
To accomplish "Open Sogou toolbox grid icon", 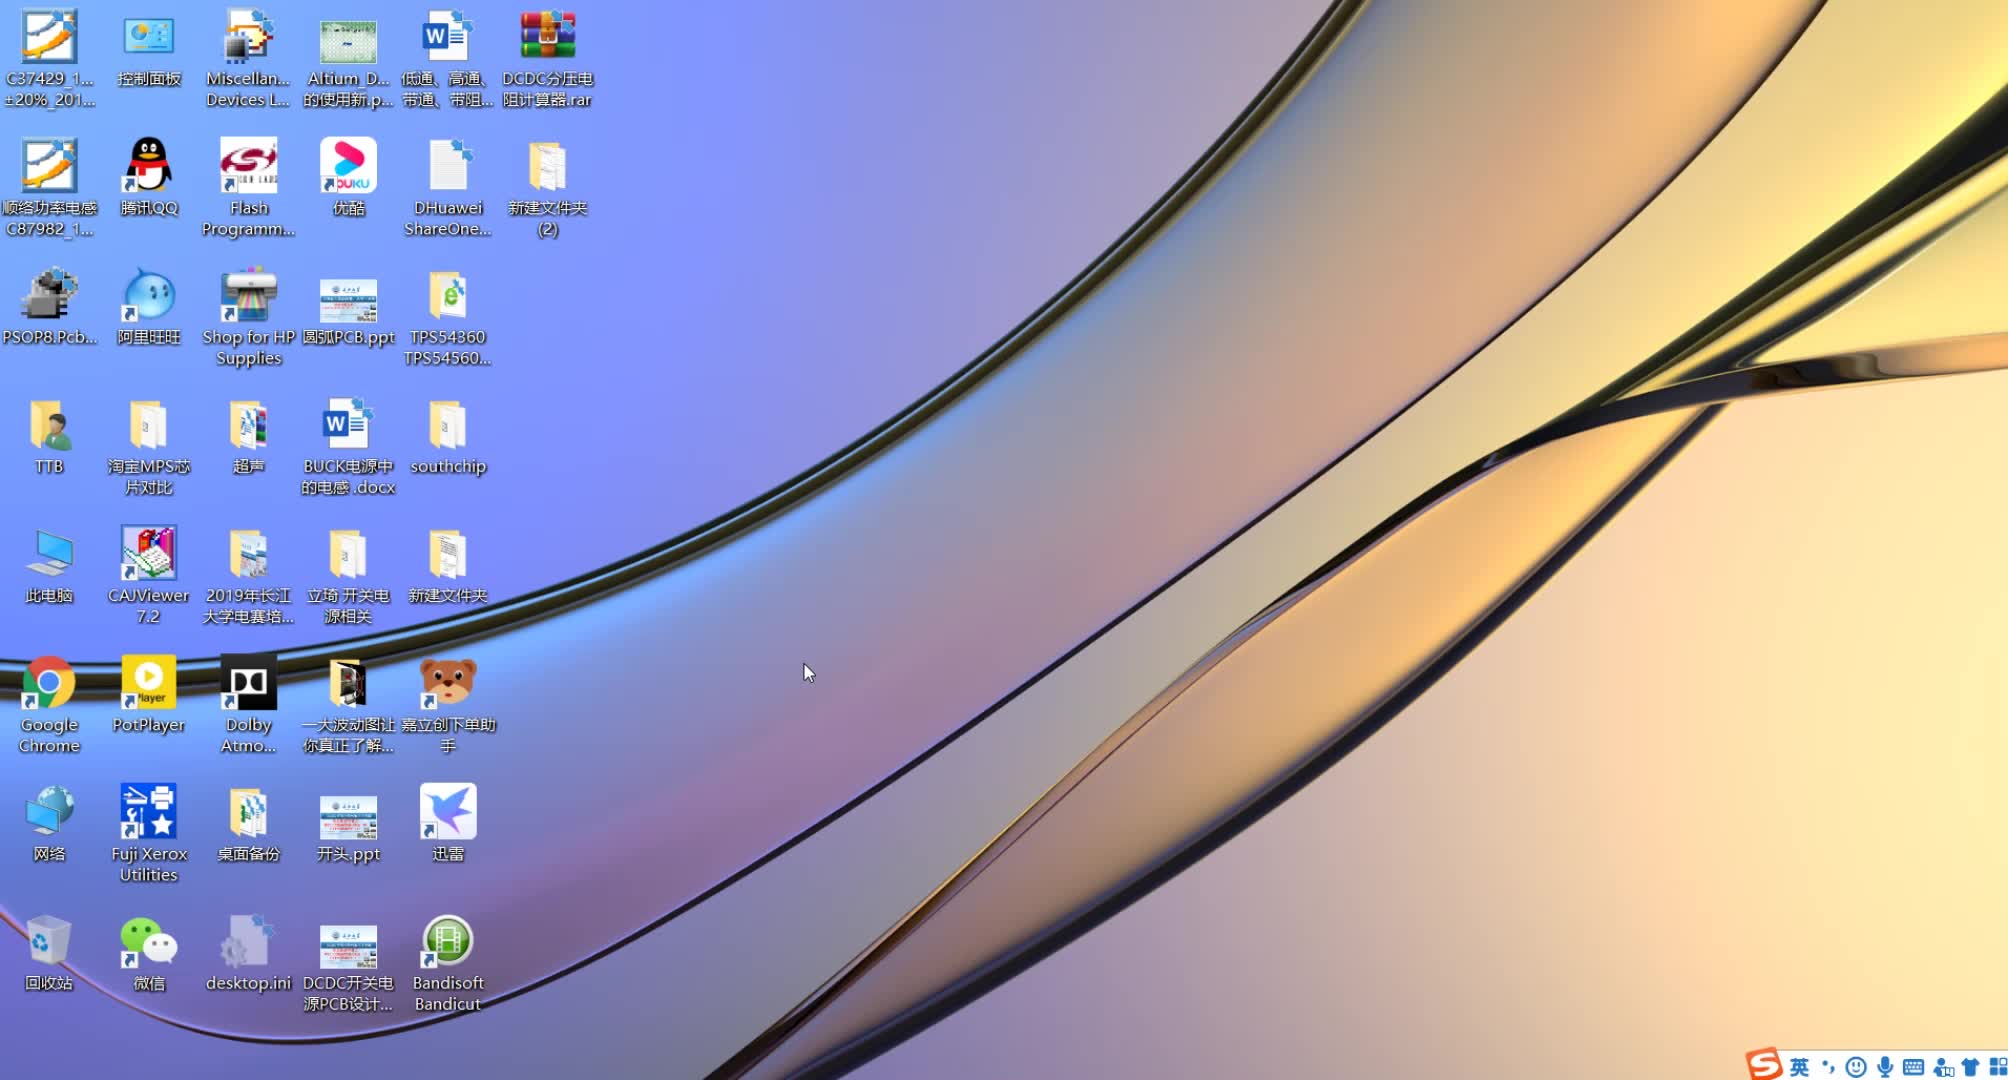I will click(1998, 1067).
